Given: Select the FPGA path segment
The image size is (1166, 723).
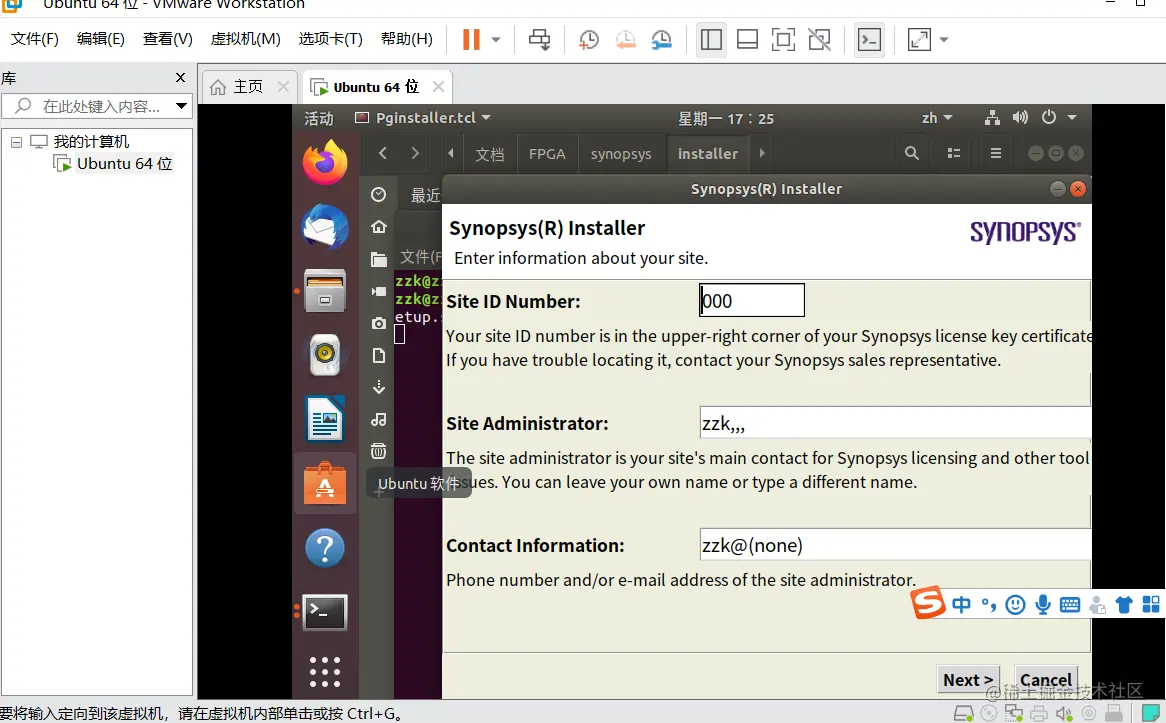Looking at the screenshot, I should 547,154.
